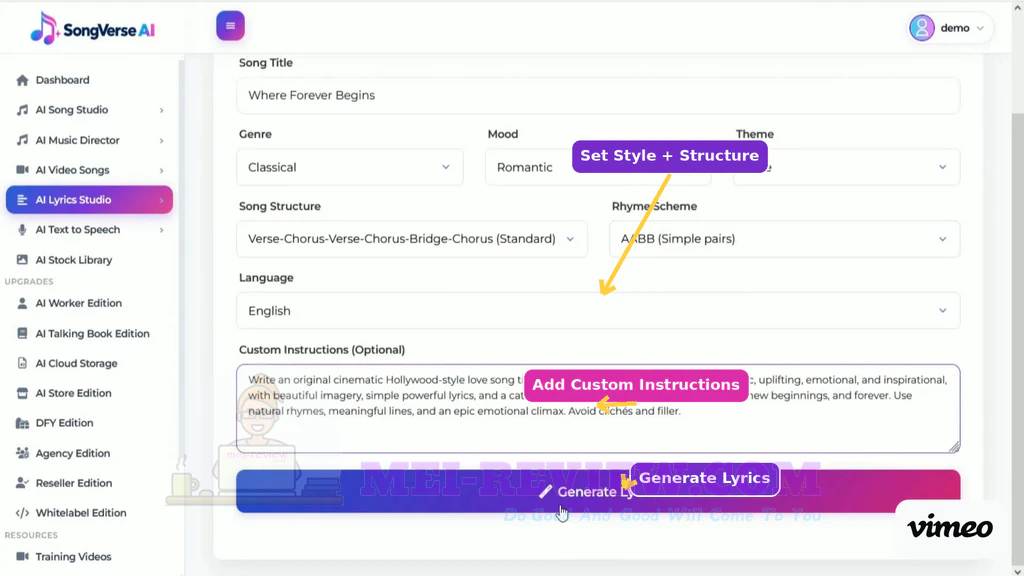Image resolution: width=1024 pixels, height=576 pixels.
Task: Click the Training Videos camera icon
Action: pos(22,556)
